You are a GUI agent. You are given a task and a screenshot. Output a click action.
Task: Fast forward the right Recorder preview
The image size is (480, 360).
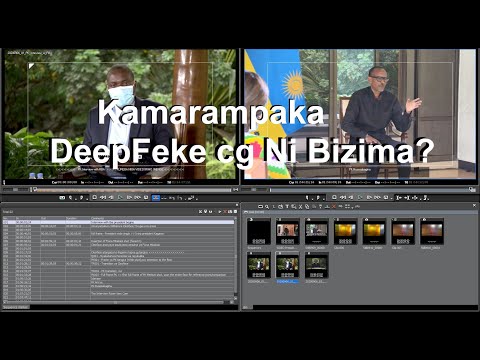(x=377, y=198)
